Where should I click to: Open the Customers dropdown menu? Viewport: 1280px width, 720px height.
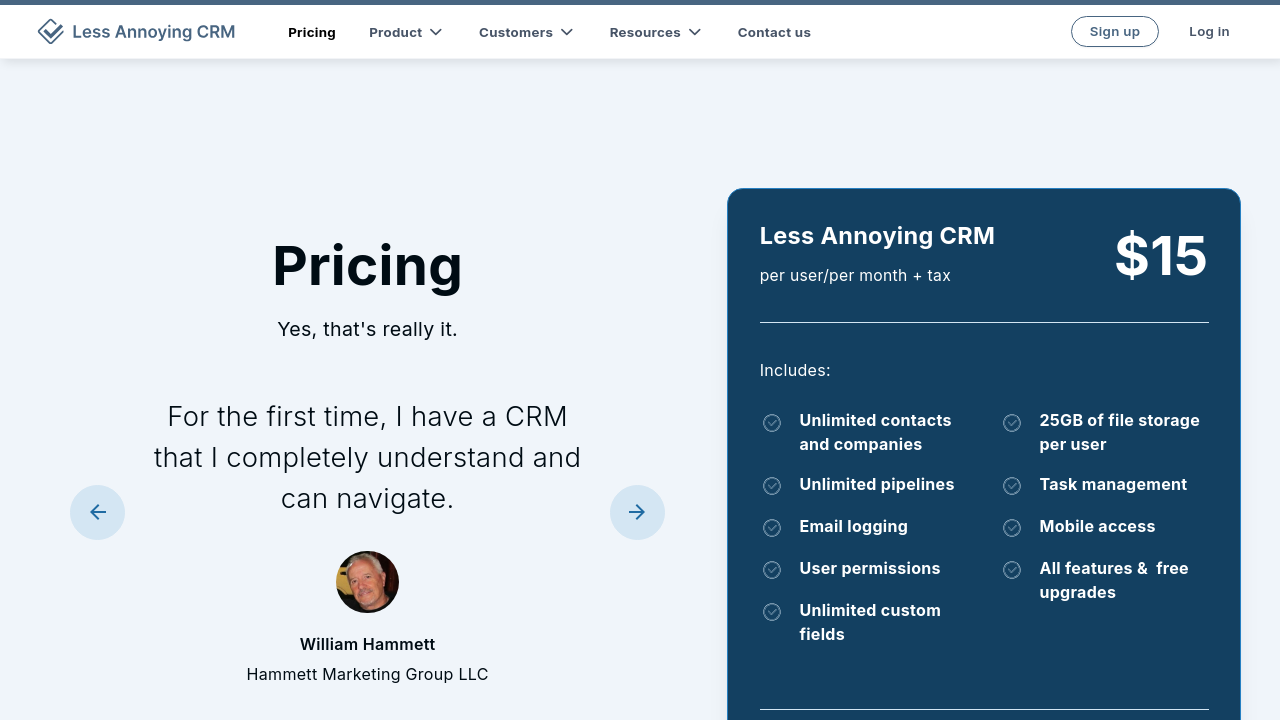click(526, 32)
